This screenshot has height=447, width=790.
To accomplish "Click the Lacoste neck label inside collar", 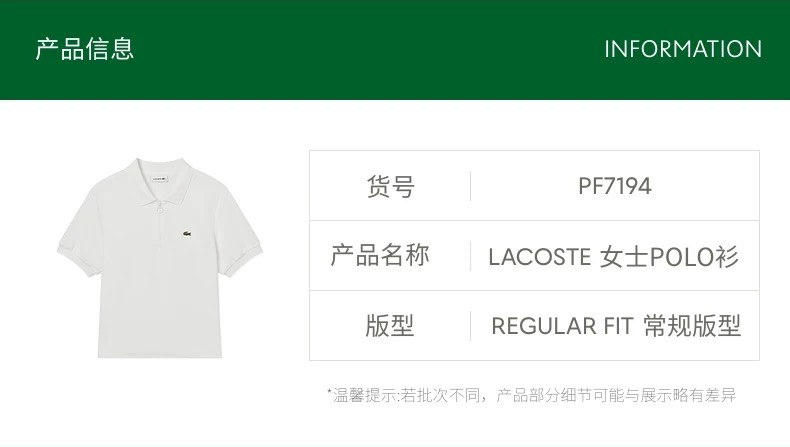I will pos(160,178).
